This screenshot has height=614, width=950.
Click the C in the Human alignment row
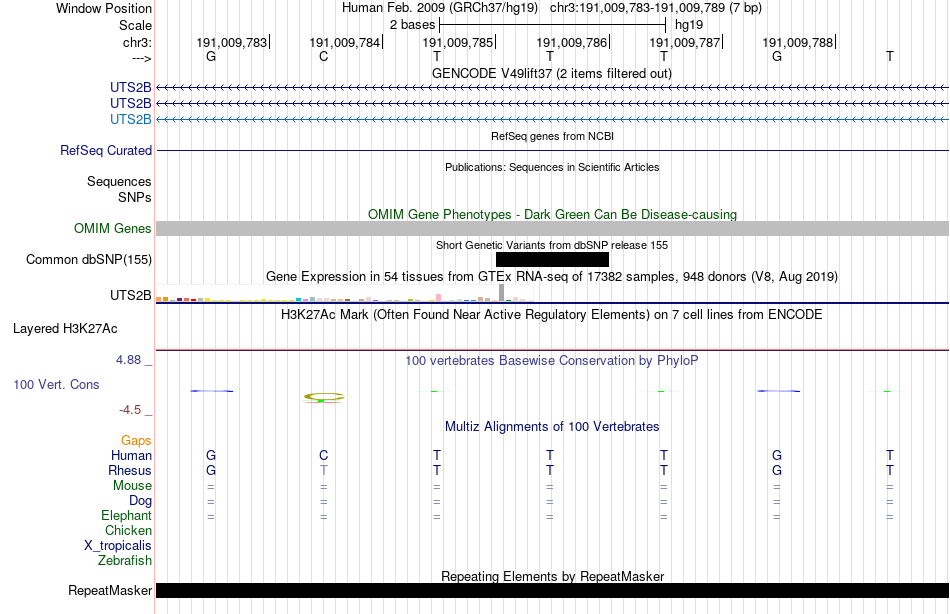[324, 455]
